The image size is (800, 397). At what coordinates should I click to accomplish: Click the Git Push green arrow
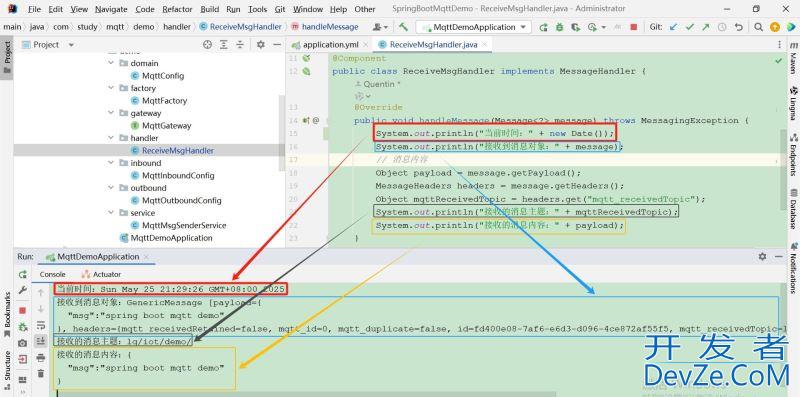[x=706, y=27]
